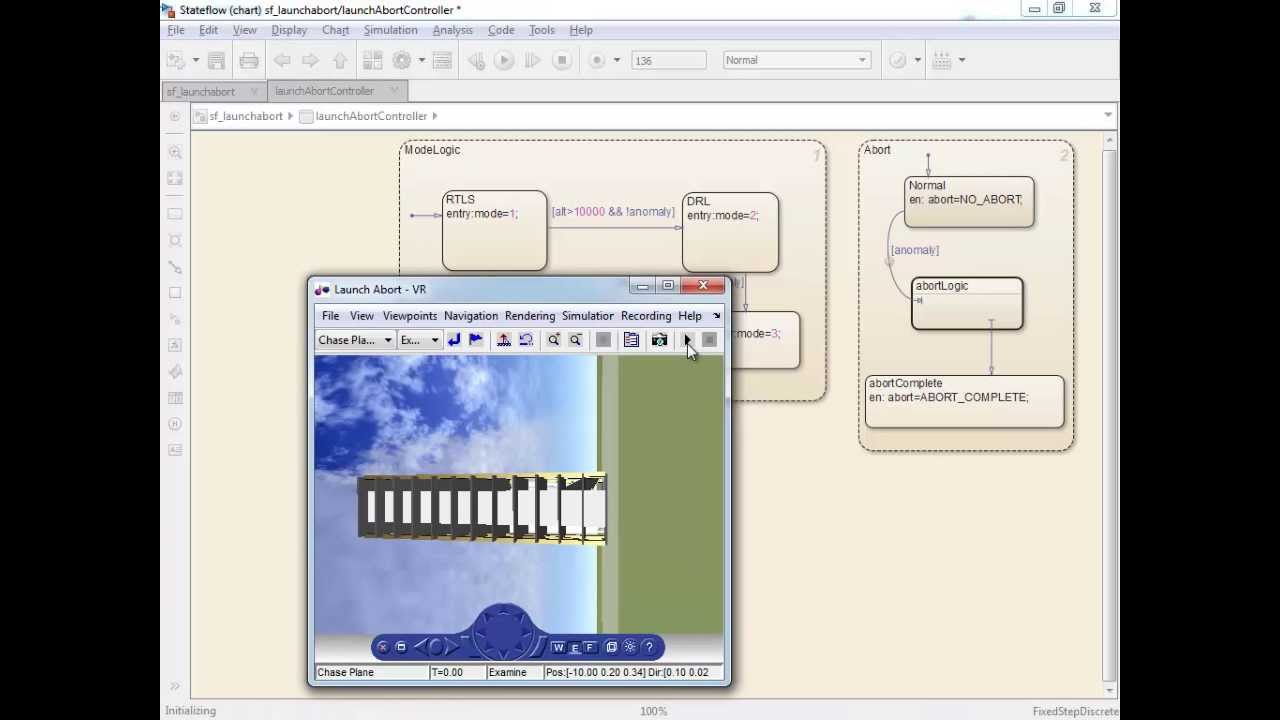The image size is (1280, 720).
Task: Click return to viewpoint arrow icon
Action: coord(454,340)
